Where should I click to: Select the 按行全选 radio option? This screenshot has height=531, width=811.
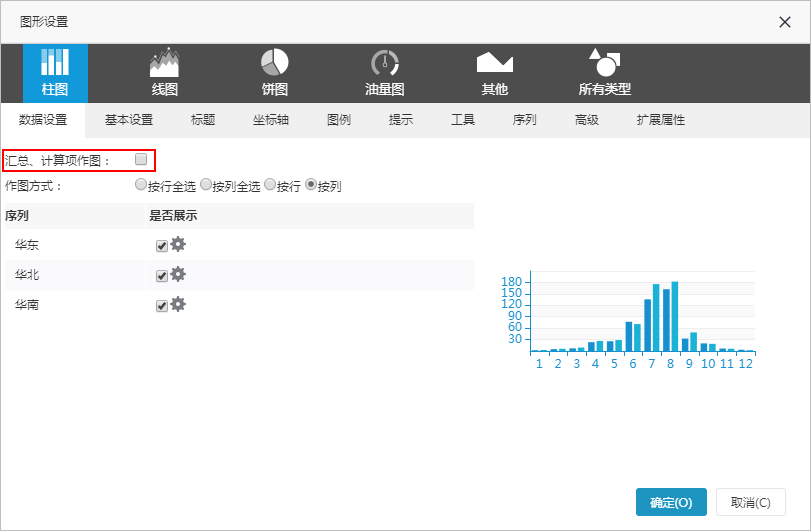[x=140, y=184]
